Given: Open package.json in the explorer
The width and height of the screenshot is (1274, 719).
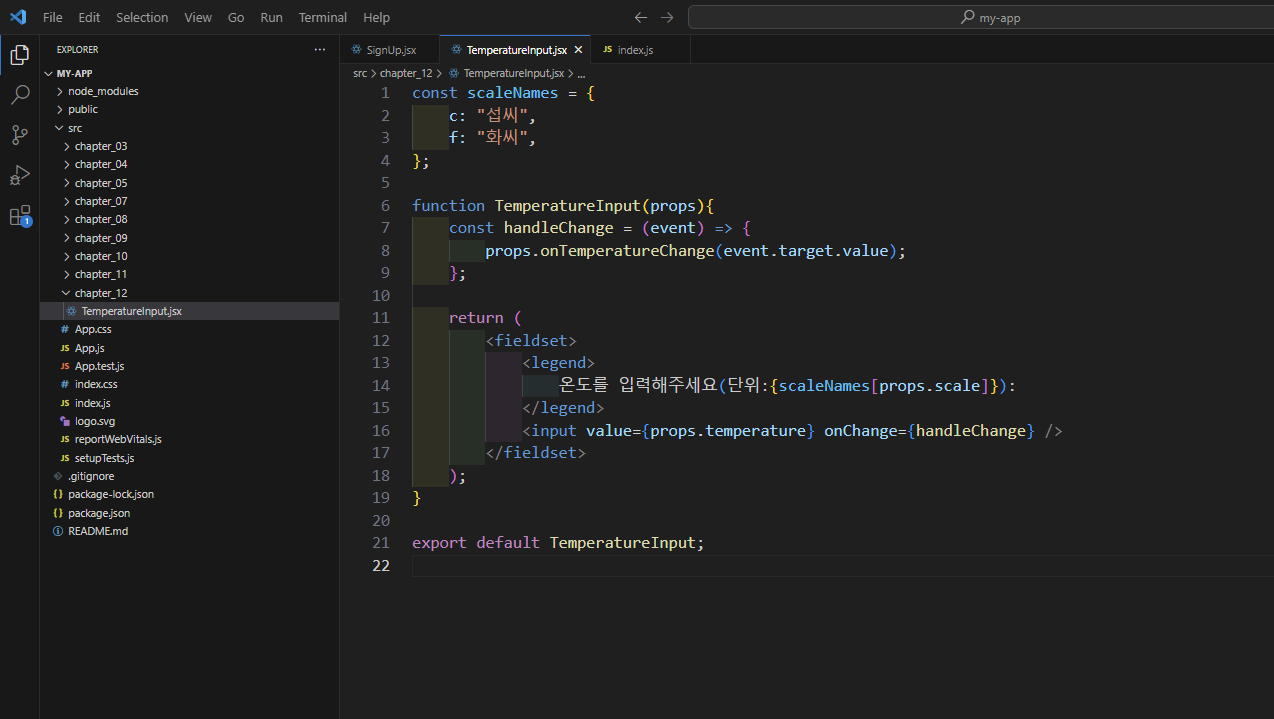Looking at the screenshot, I should (98, 513).
